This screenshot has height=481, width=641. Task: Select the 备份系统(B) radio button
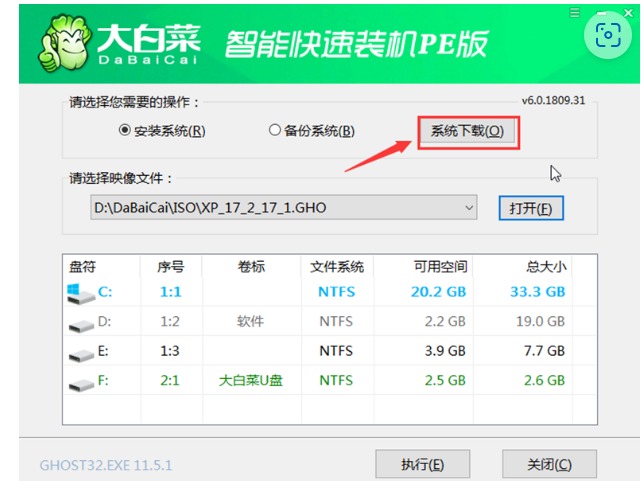tap(275, 131)
